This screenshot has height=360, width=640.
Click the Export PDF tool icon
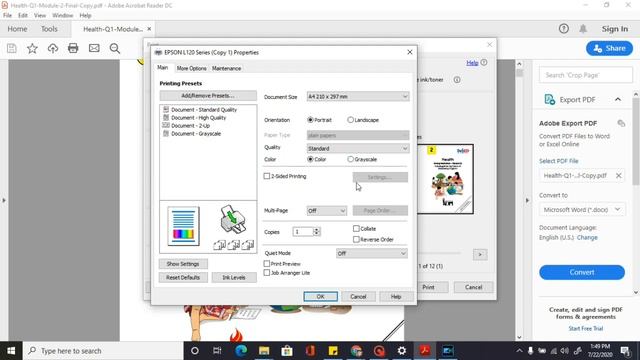pos(550,100)
